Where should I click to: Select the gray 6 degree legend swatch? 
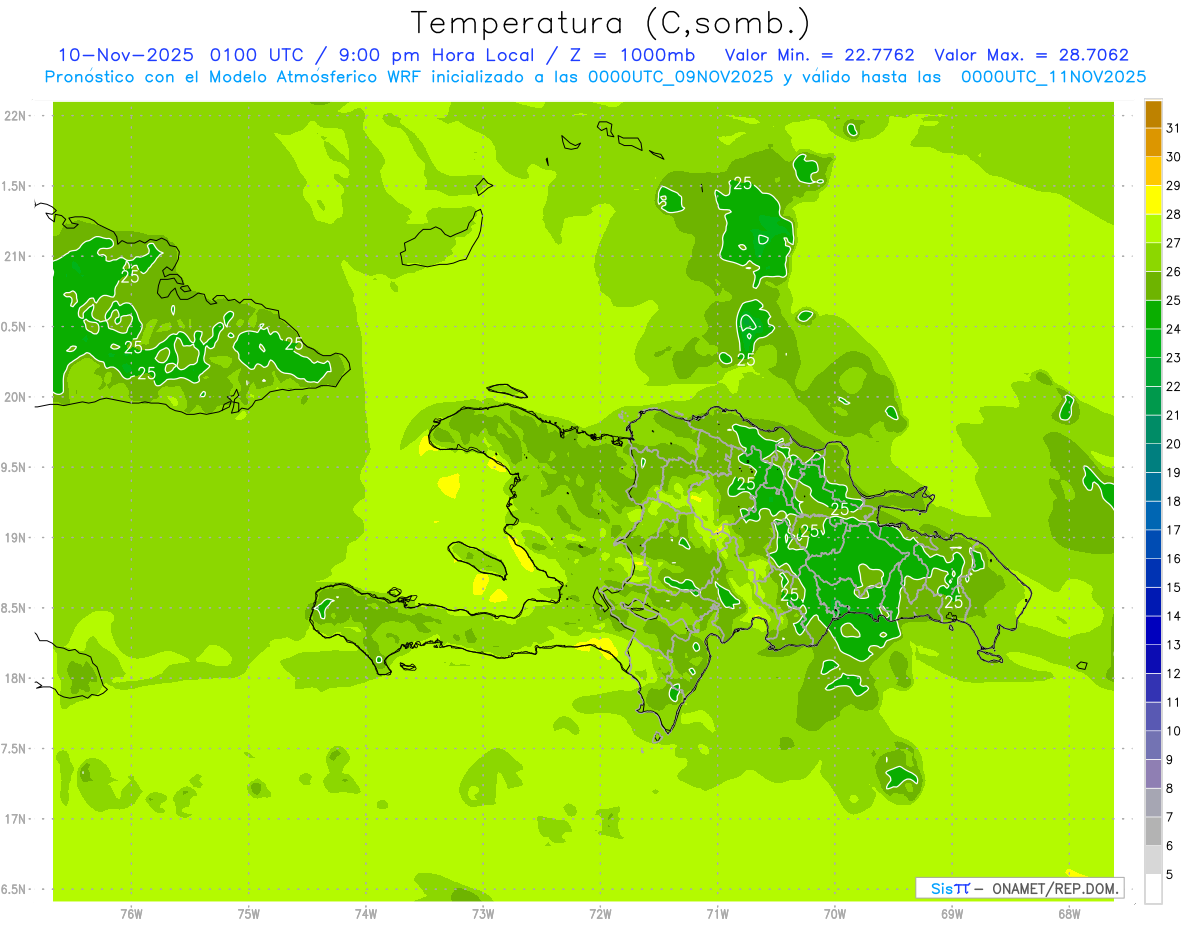(x=1153, y=831)
